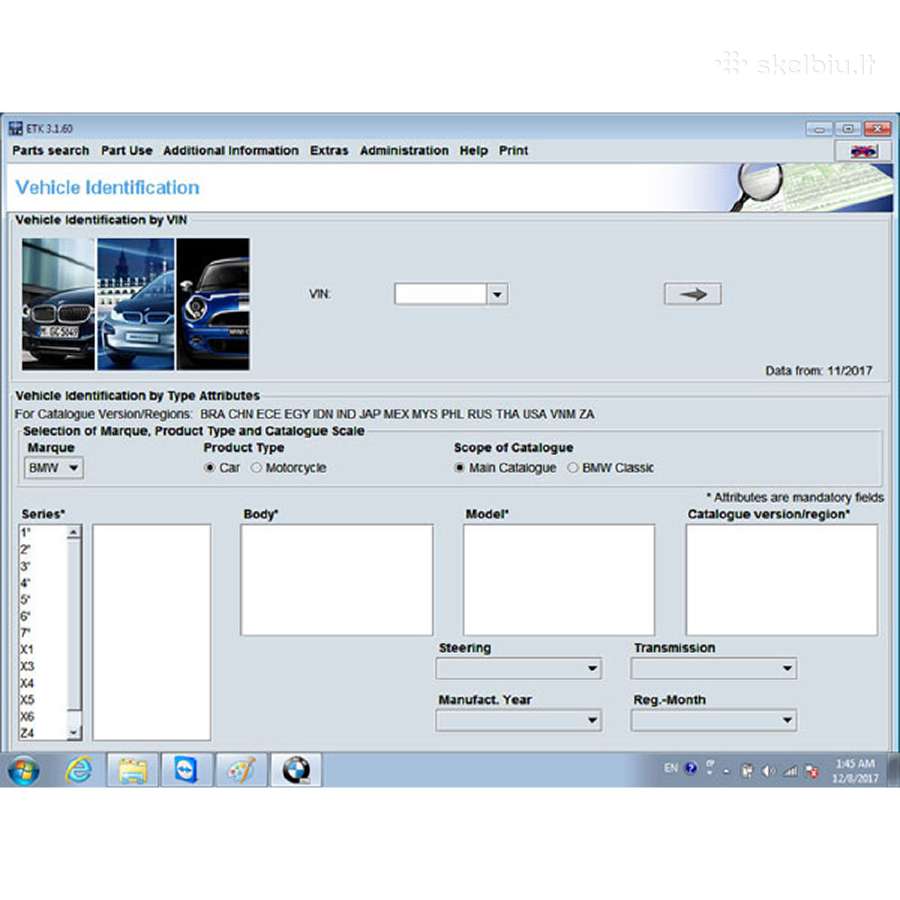Open the VIN dropdown arrow
900x900 pixels.
[497, 294]
